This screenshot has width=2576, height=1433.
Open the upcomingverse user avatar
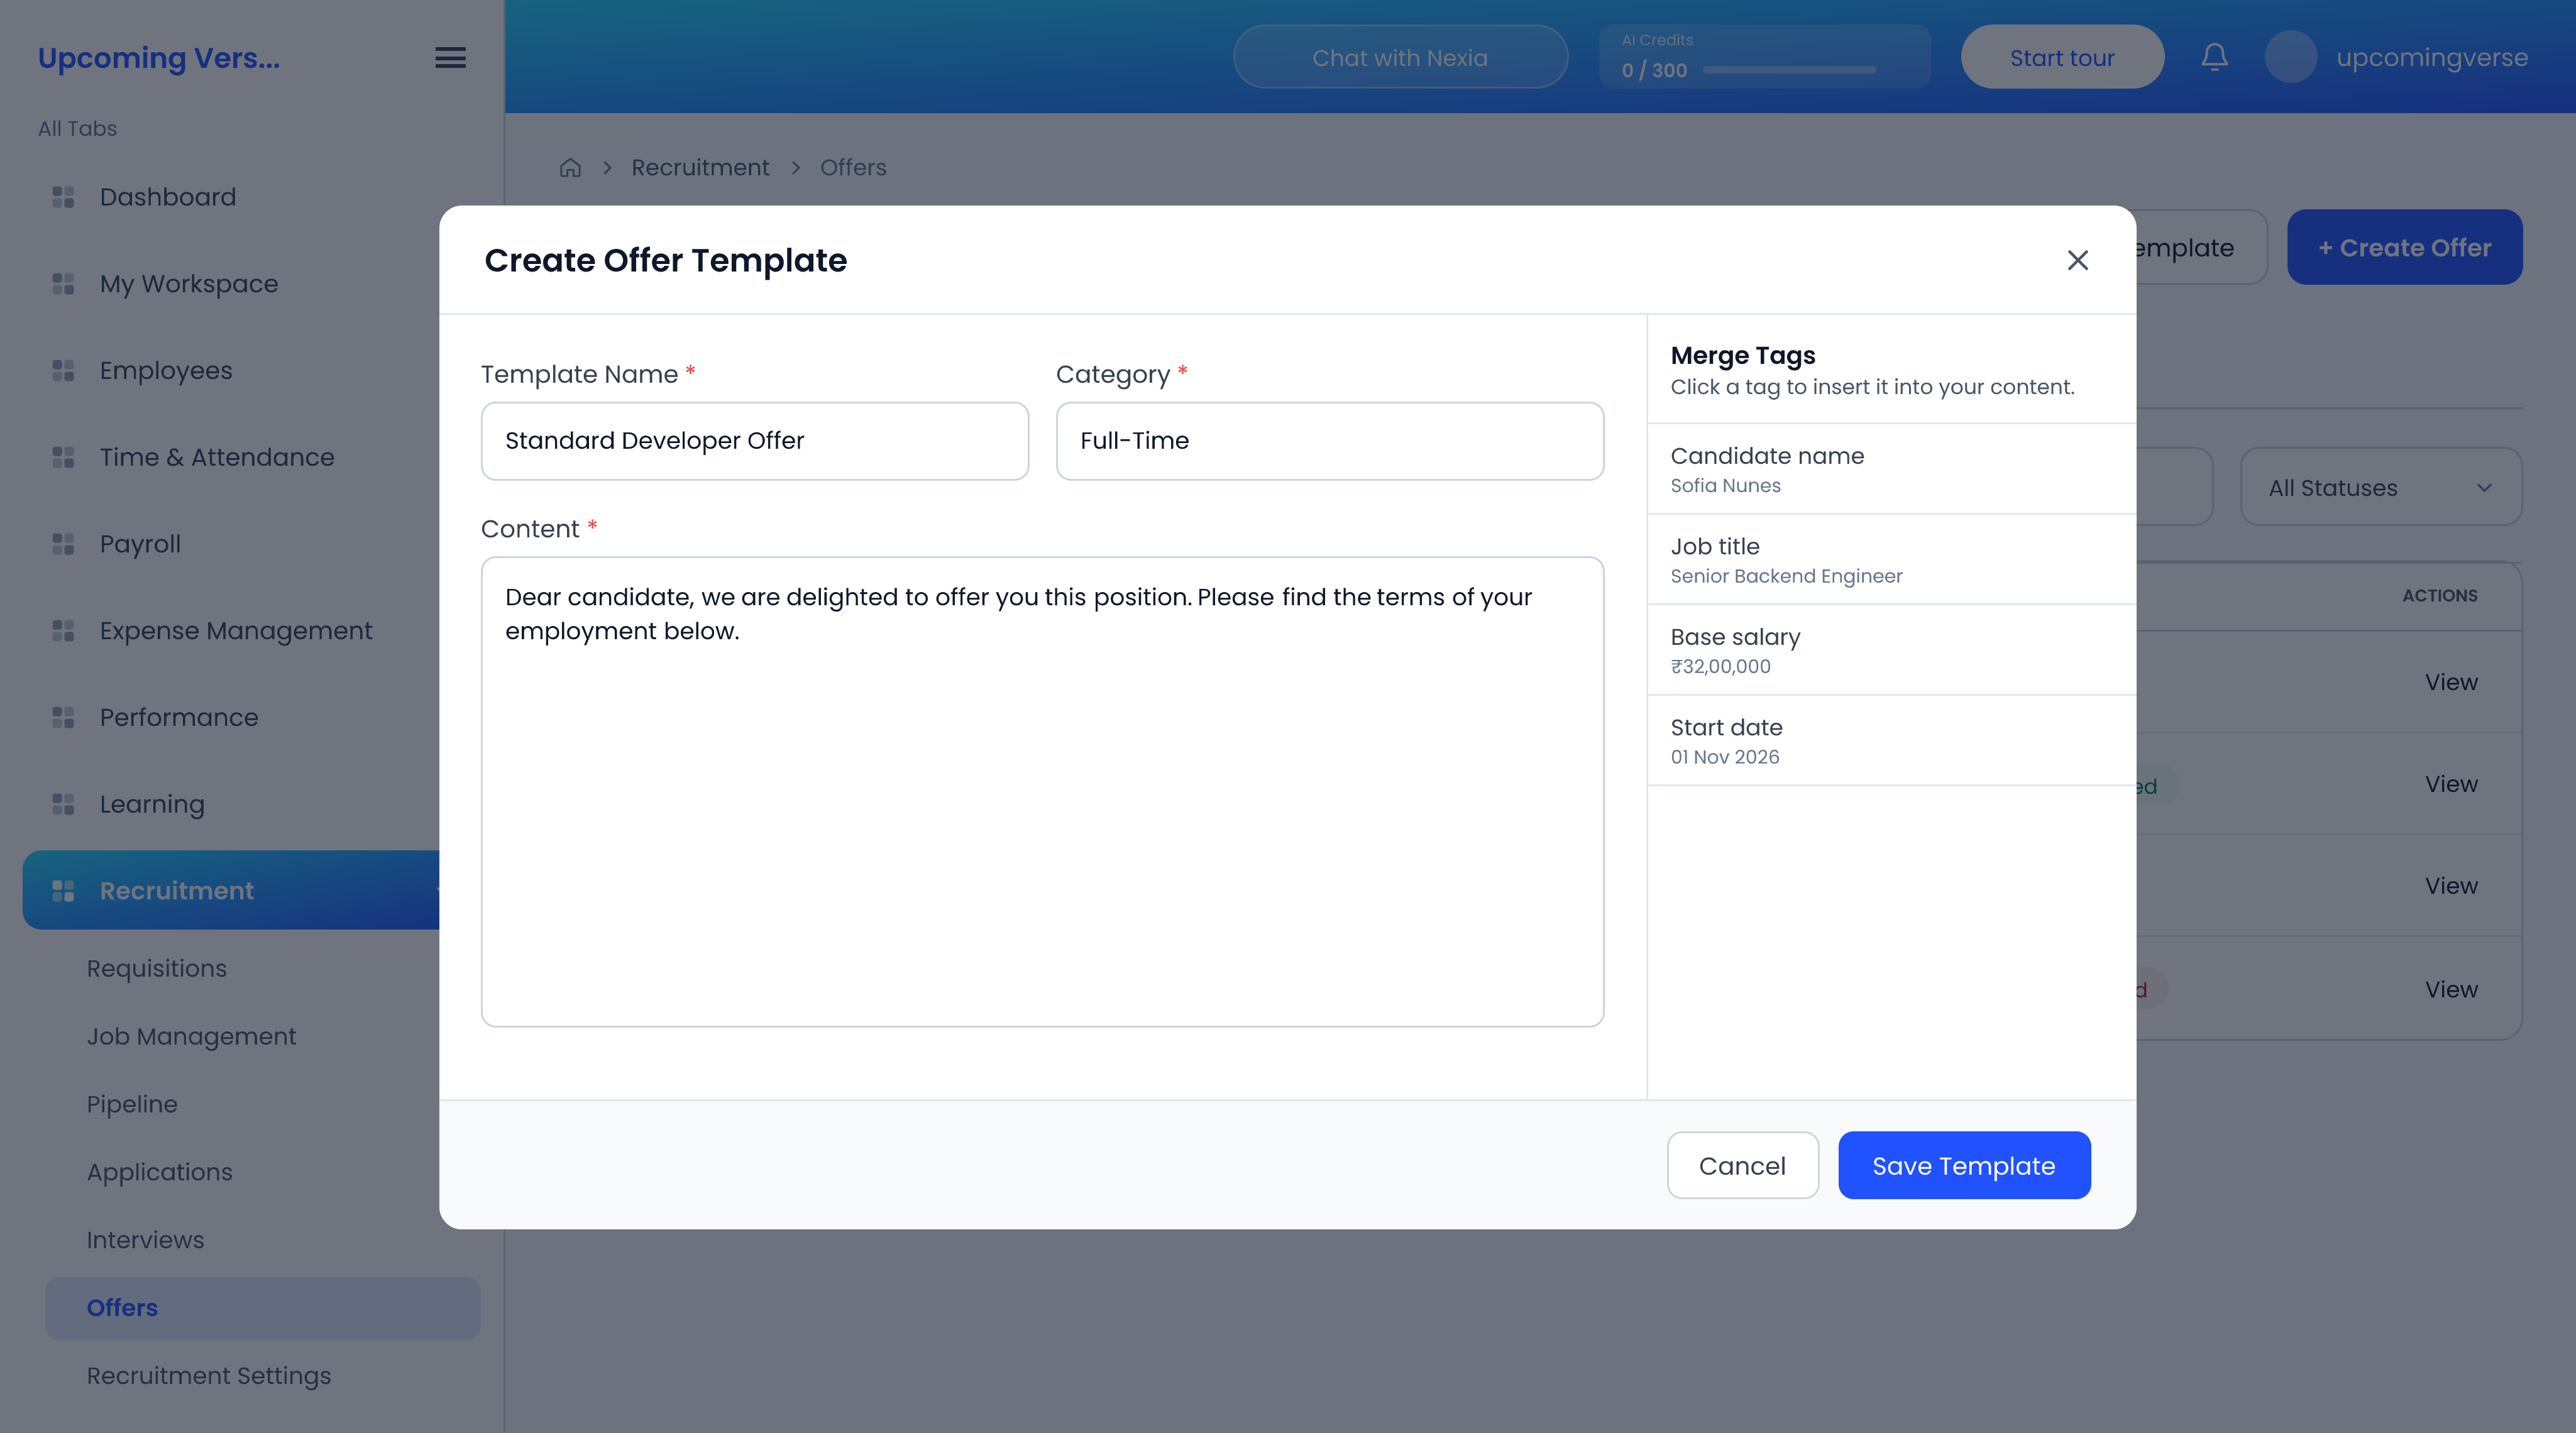[x=2290, y=57]
